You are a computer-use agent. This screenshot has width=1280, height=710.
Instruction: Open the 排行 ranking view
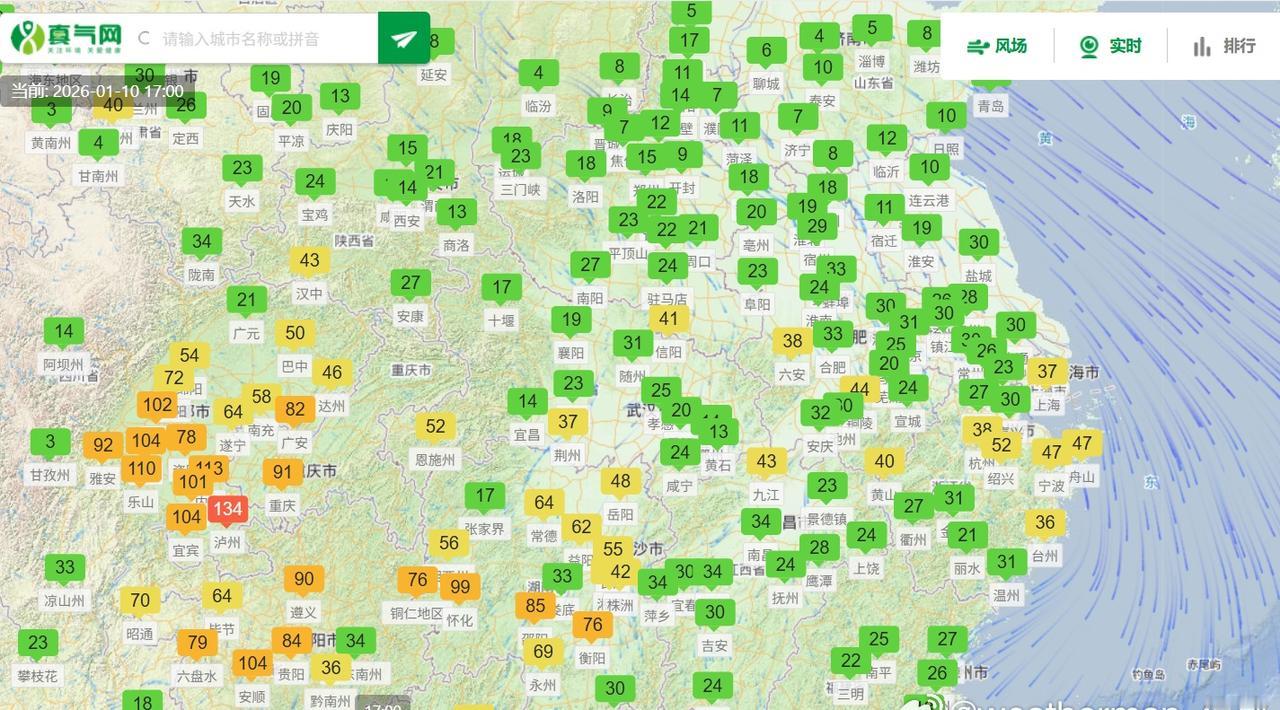[x=1224, y=46]
